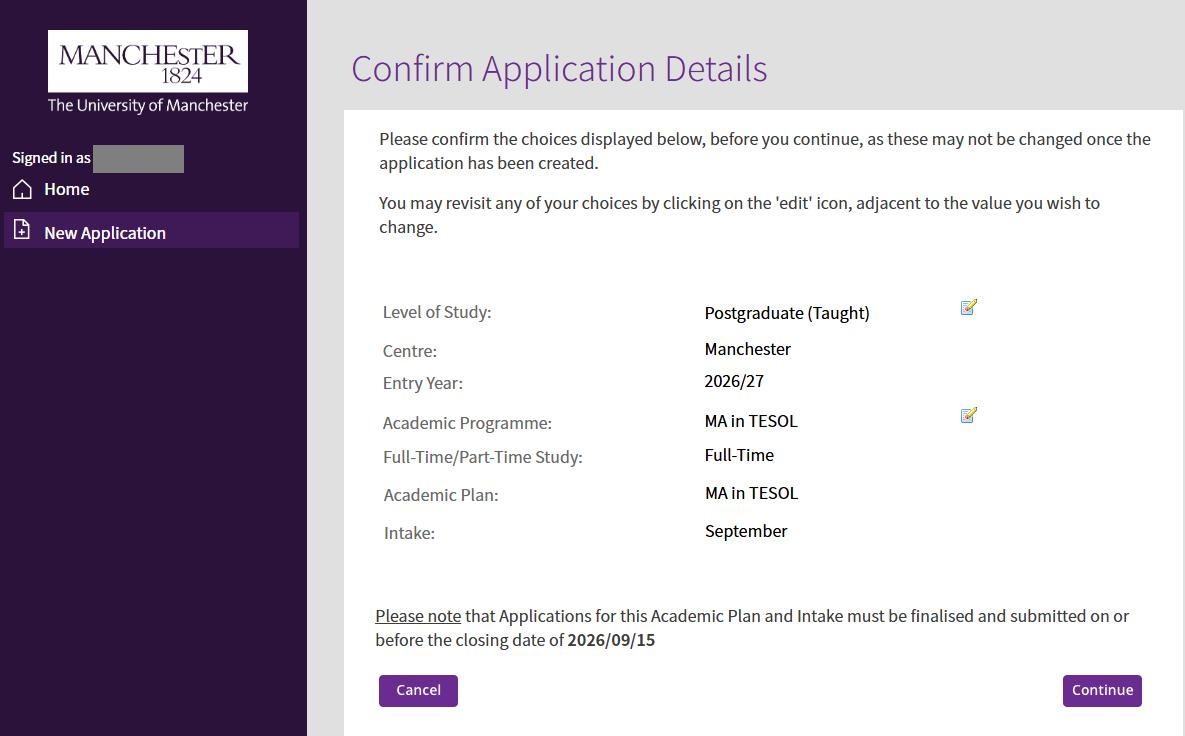Click the 'Academic Plan:' field label
Screen dimensions: 1185x736
coord(440,495)
